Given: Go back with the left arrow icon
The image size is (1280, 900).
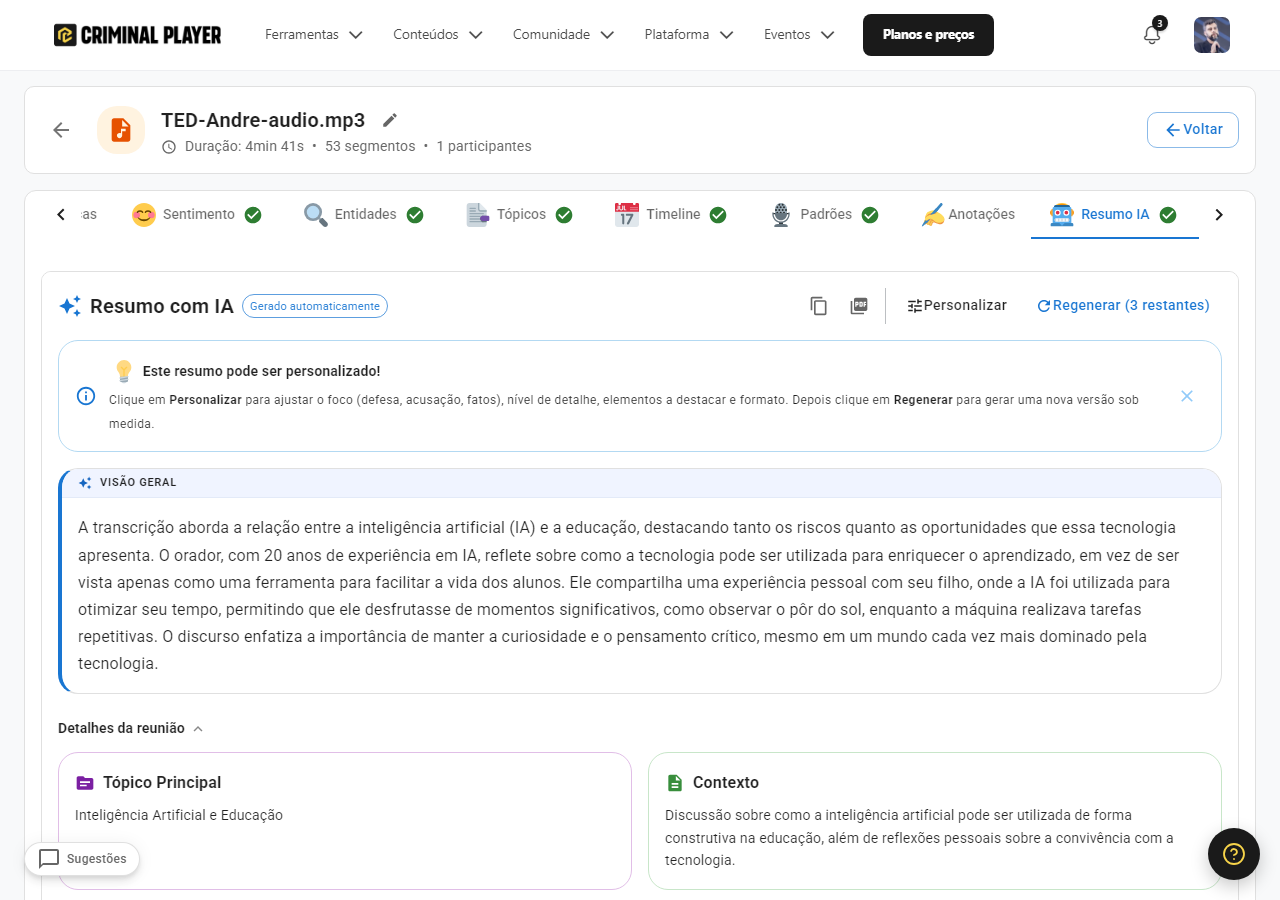Looking at the screenshot, I should click(61, 130).
